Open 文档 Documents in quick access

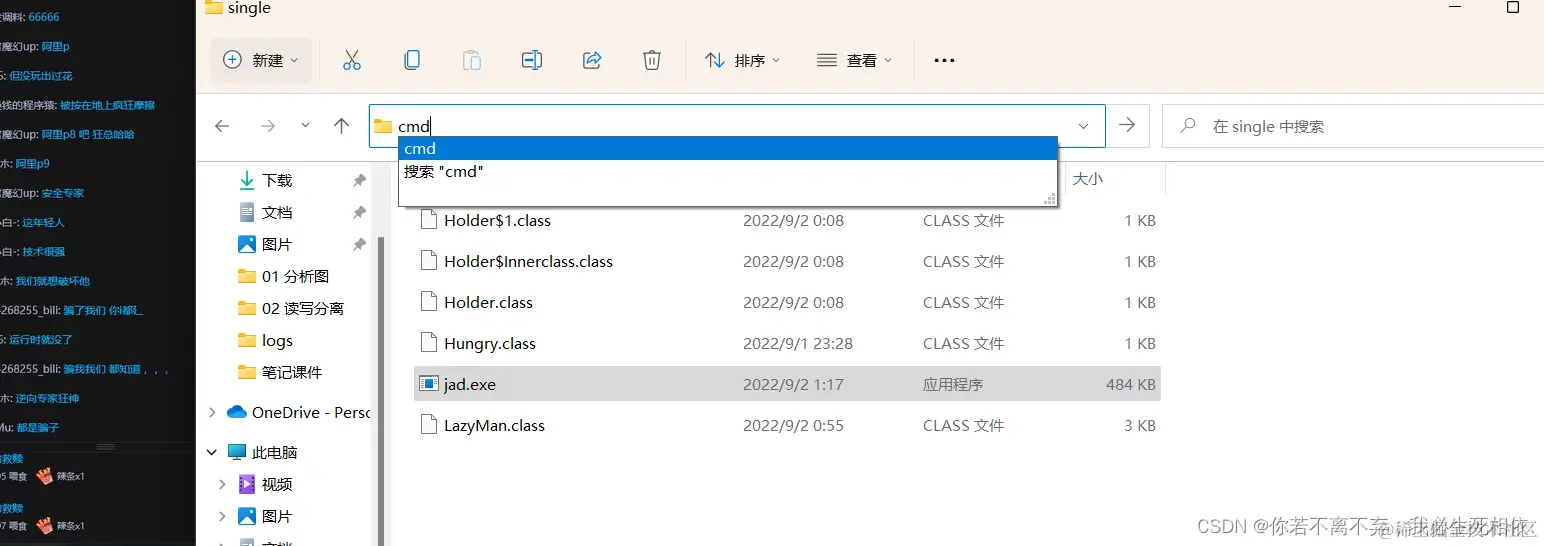click(277, 212)
